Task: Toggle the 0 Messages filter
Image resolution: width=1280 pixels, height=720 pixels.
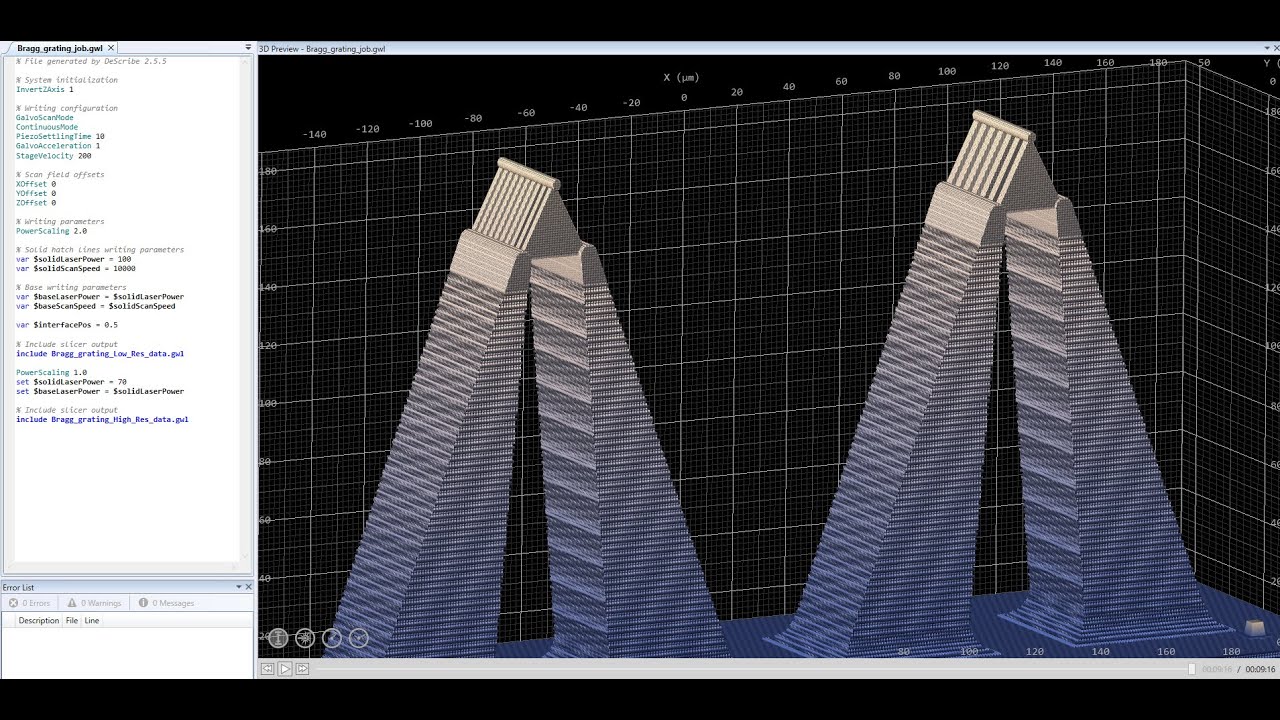Action: point(167,603)
